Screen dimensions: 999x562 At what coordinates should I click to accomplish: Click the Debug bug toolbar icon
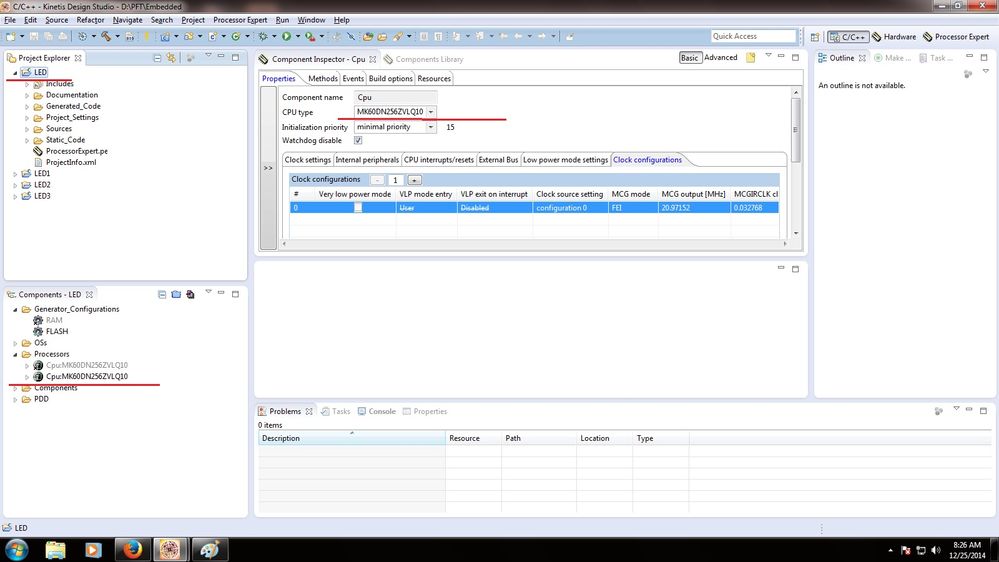point(262,36)
